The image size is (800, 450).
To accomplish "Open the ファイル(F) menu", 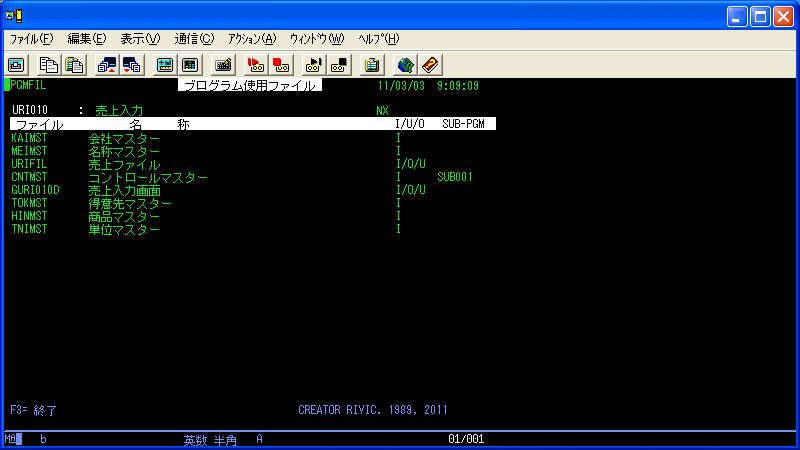I will pos(31,39).
